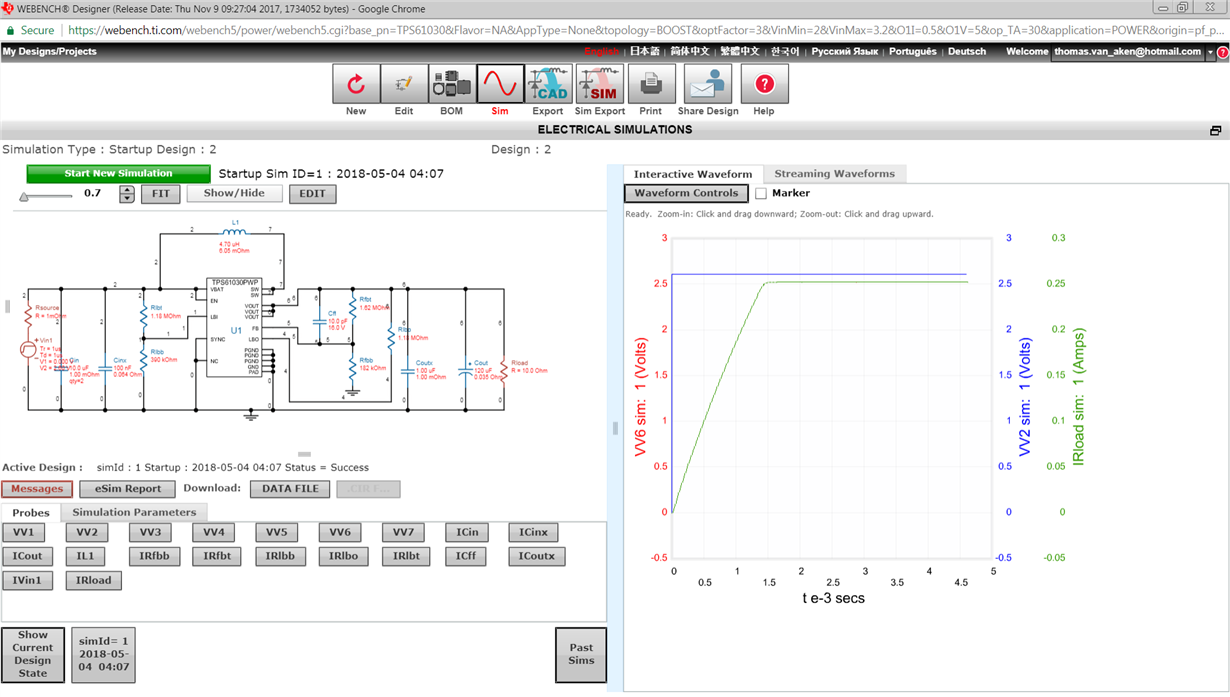The width and height of the screenshot is (1230, 697).
Task: Toggle the ICoutx probe
Action: tap(537, 556)
